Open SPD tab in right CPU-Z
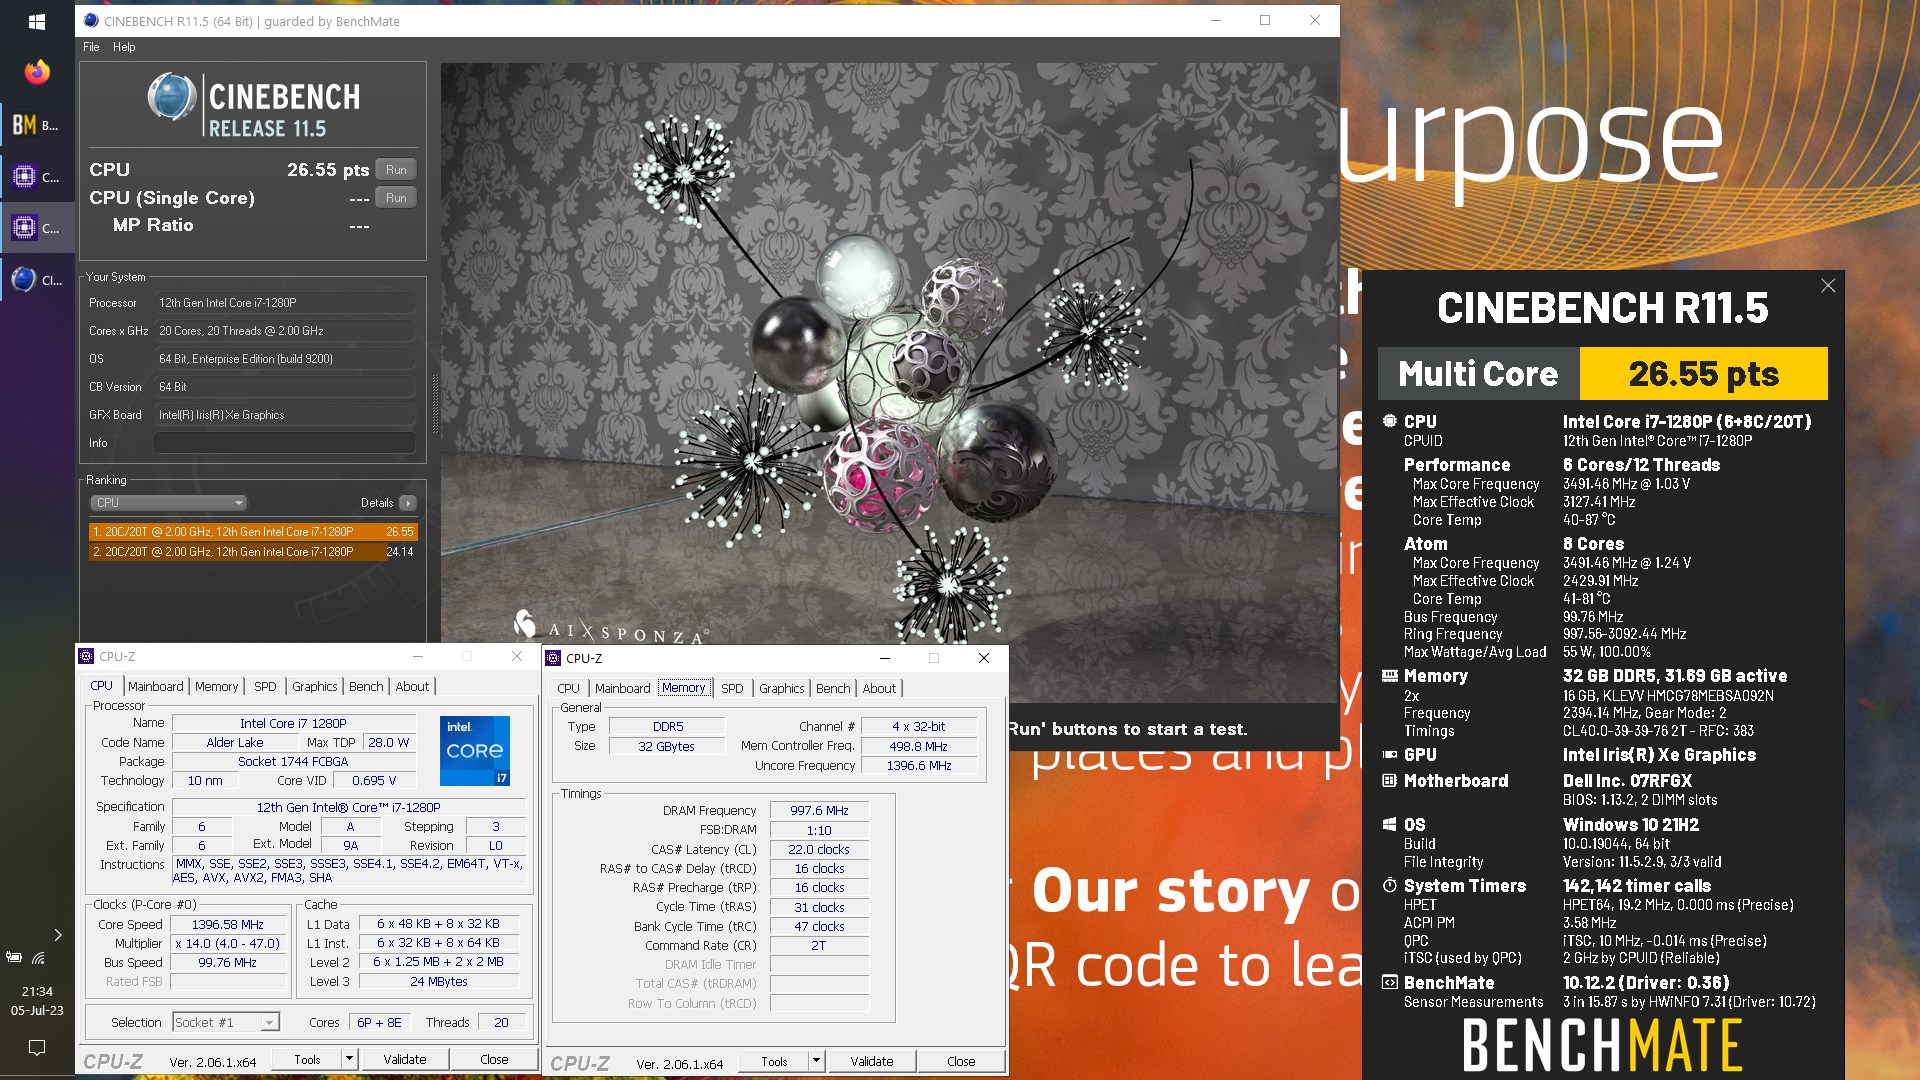1920x1080 pixels. pyautogui.click(x=732, y=688)
